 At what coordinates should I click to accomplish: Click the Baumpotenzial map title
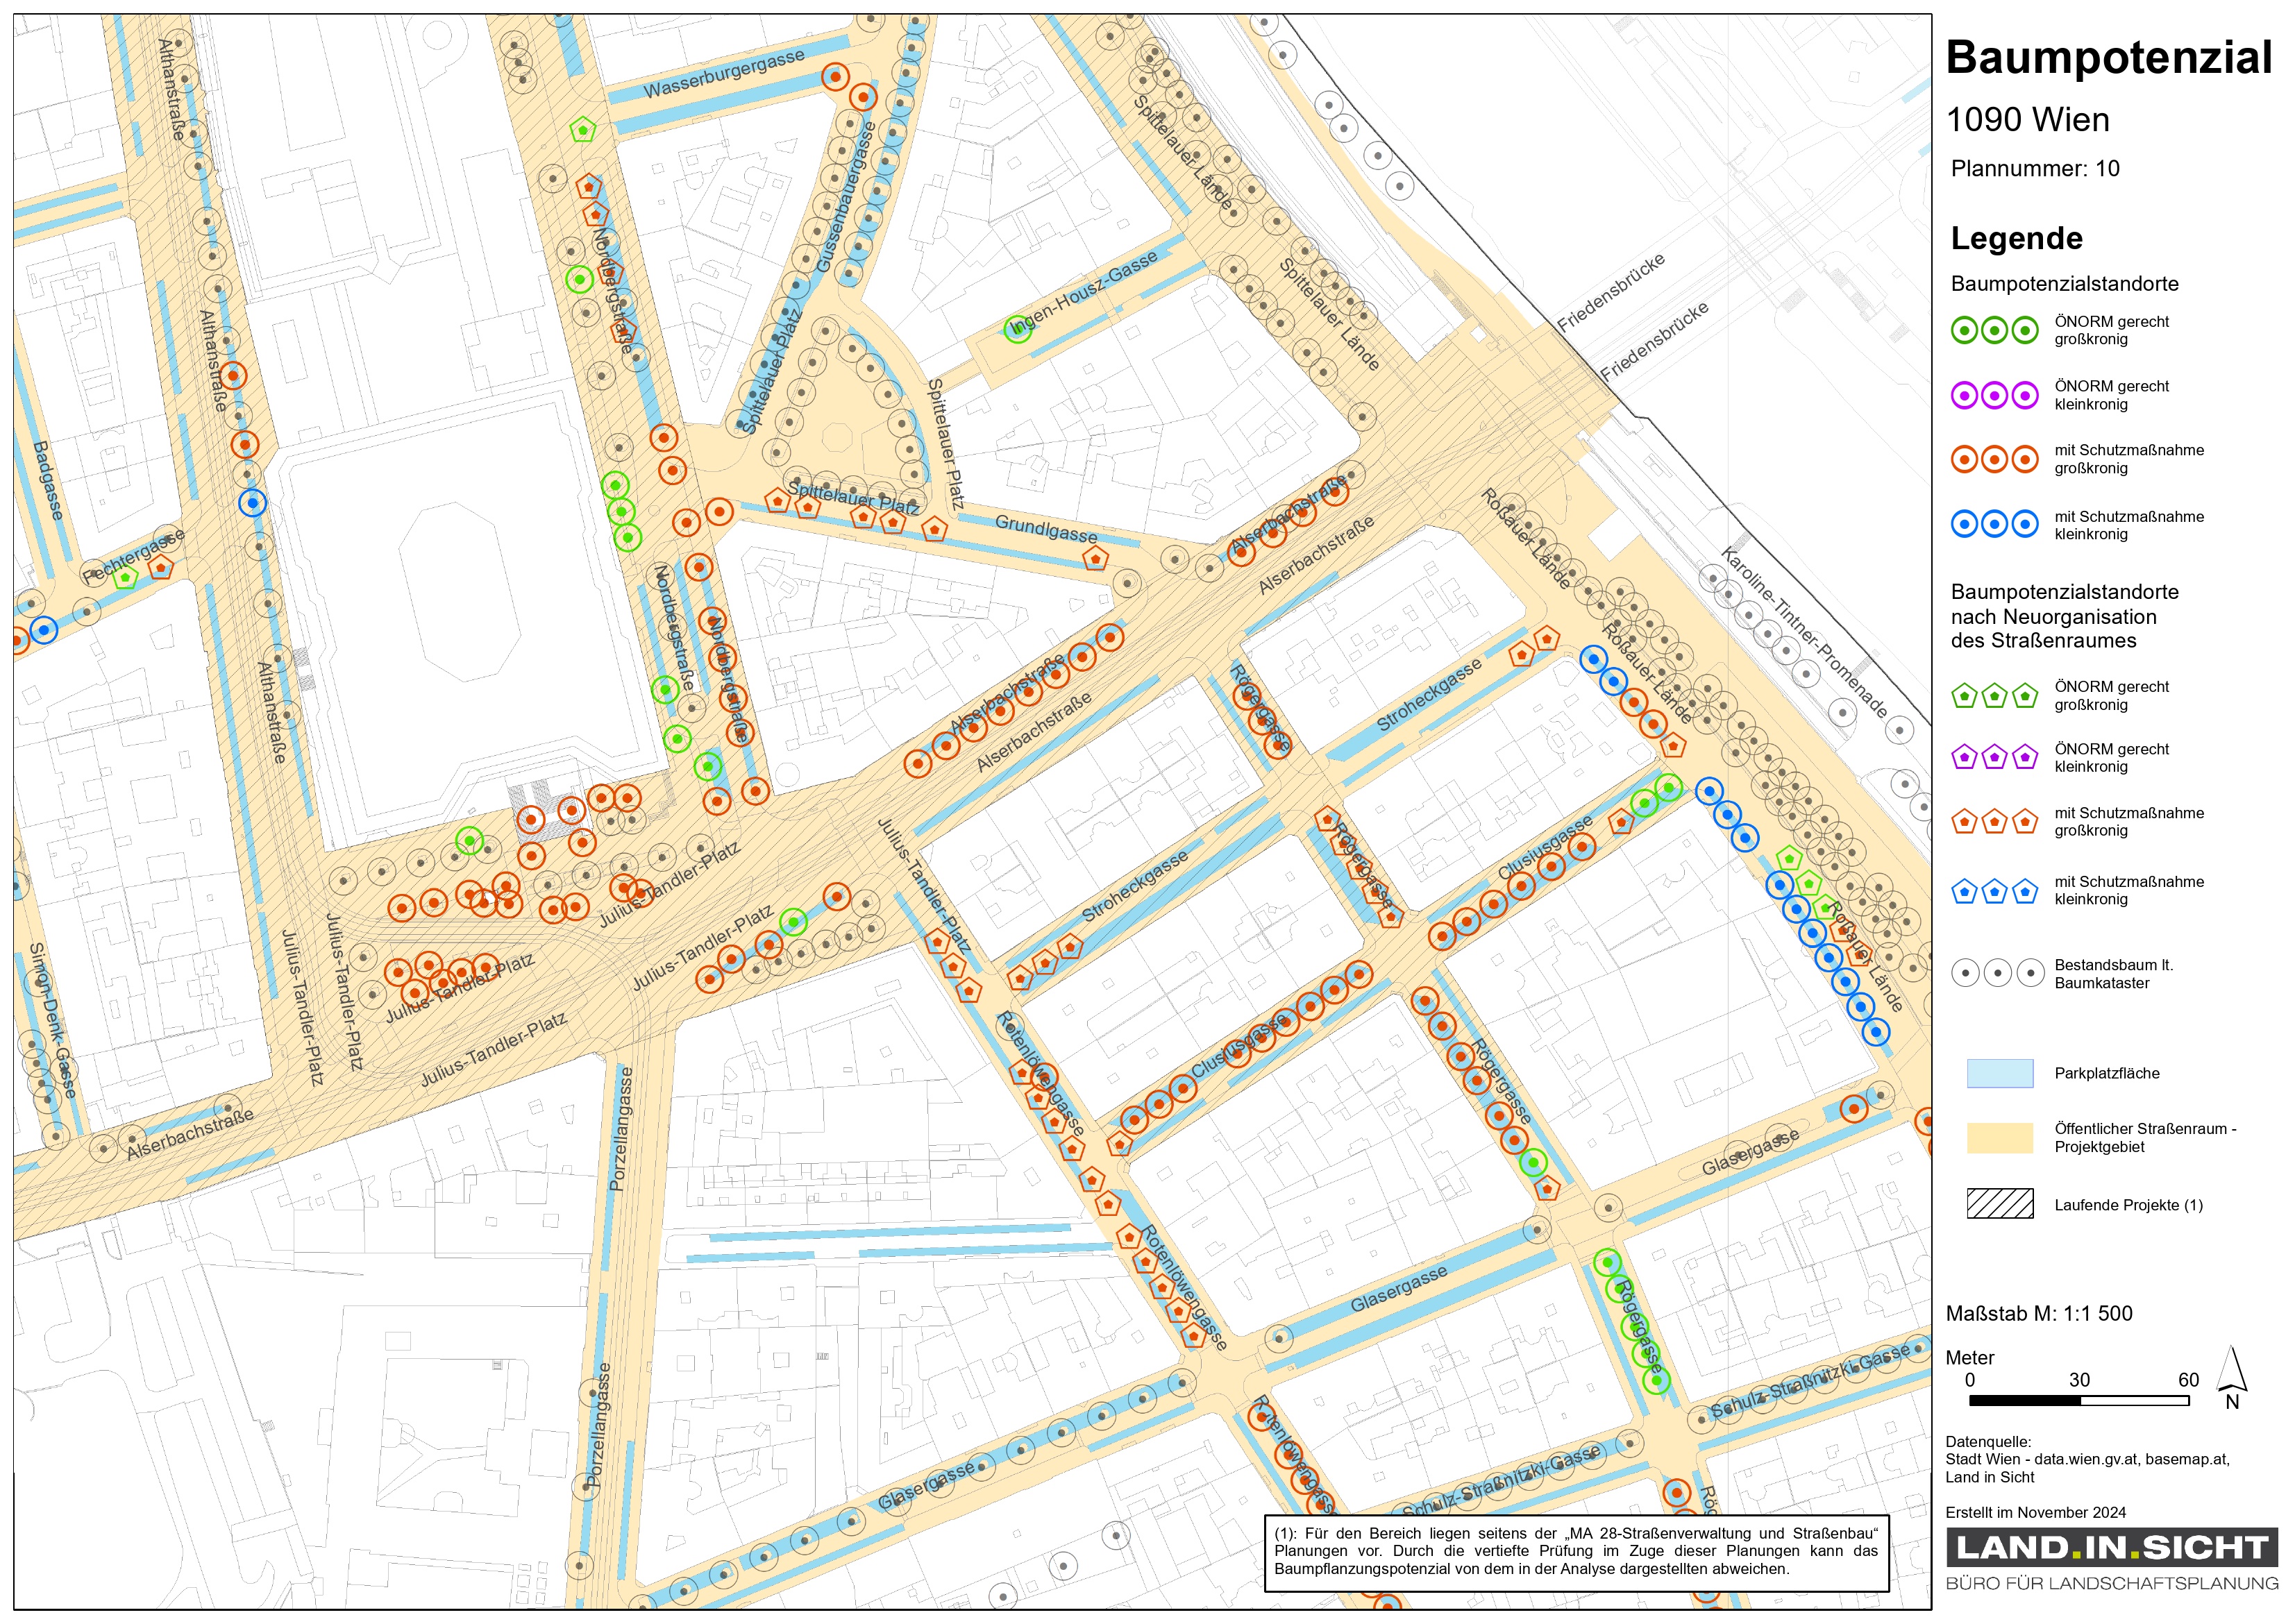click(2108, 57)
